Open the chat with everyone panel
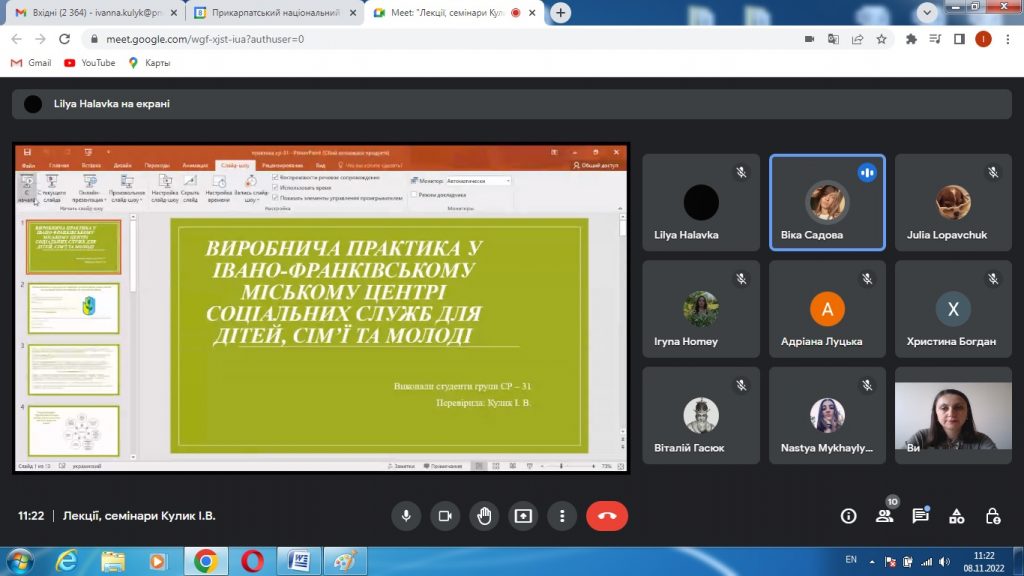This screenshot has width=1024, height=576. point(920,516)
